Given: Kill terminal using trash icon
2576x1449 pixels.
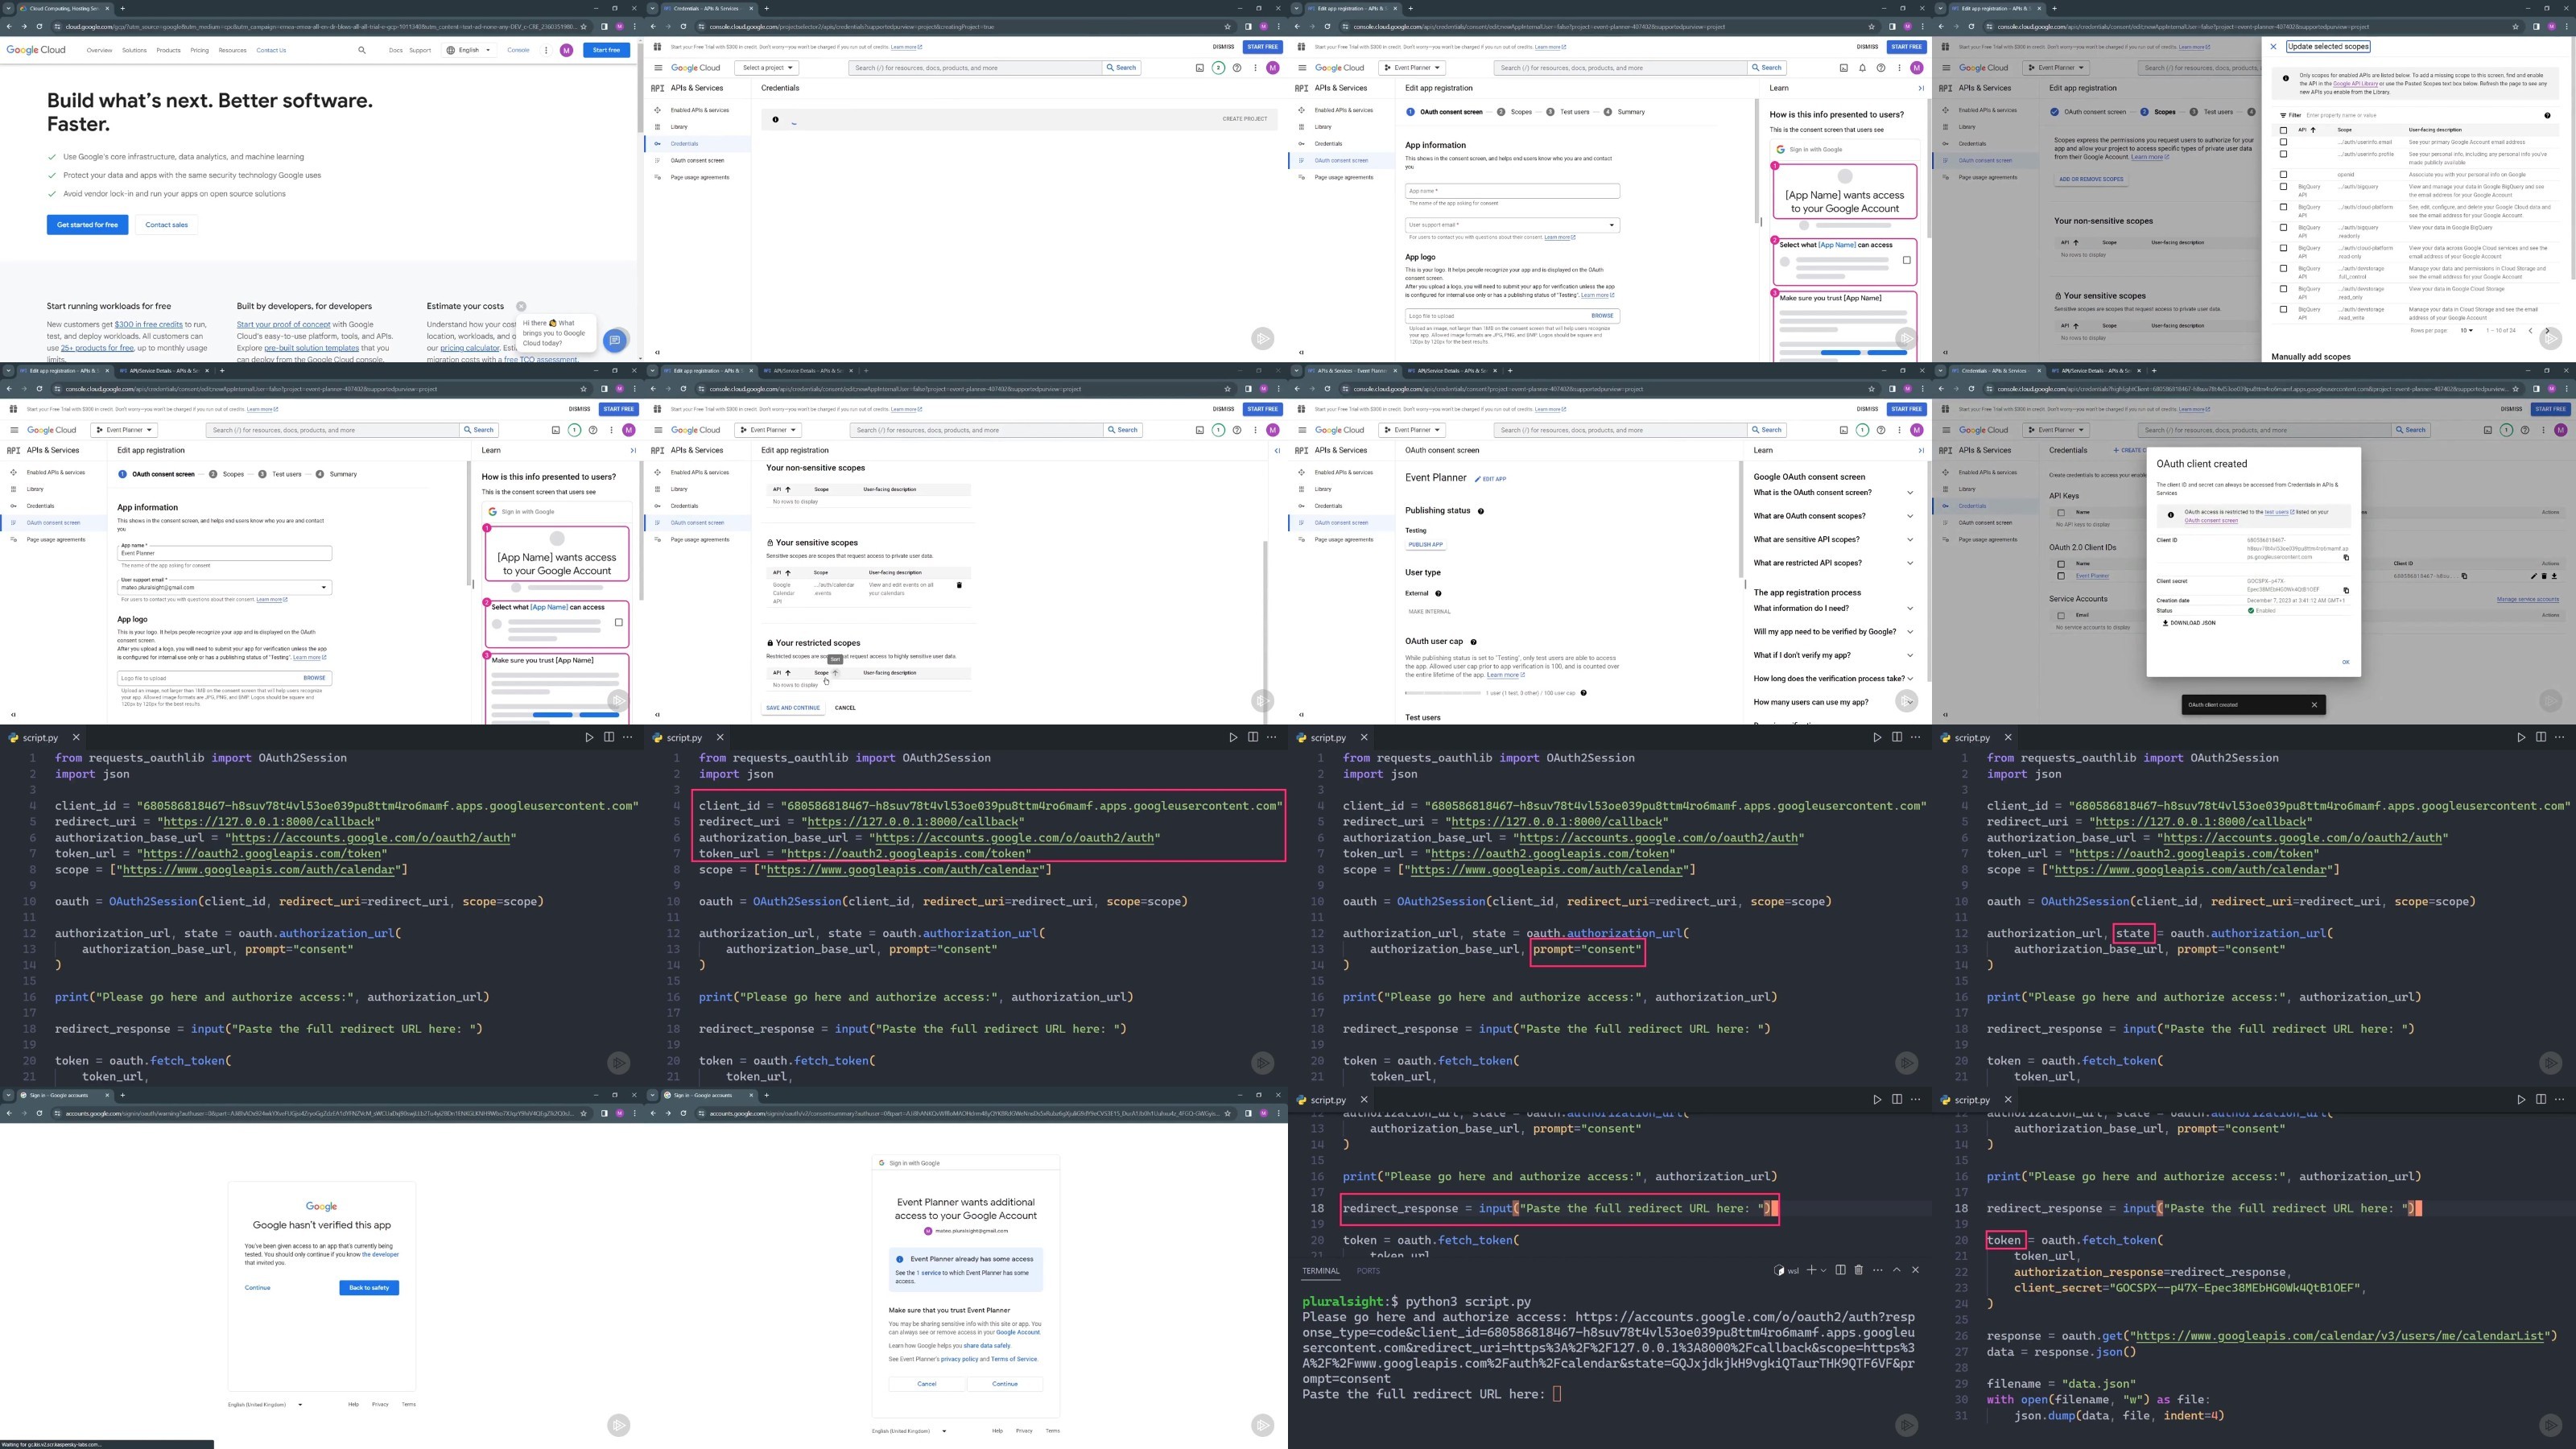Looking at the screenshot, I should pyautogui.click(x=1859, y=1270).
